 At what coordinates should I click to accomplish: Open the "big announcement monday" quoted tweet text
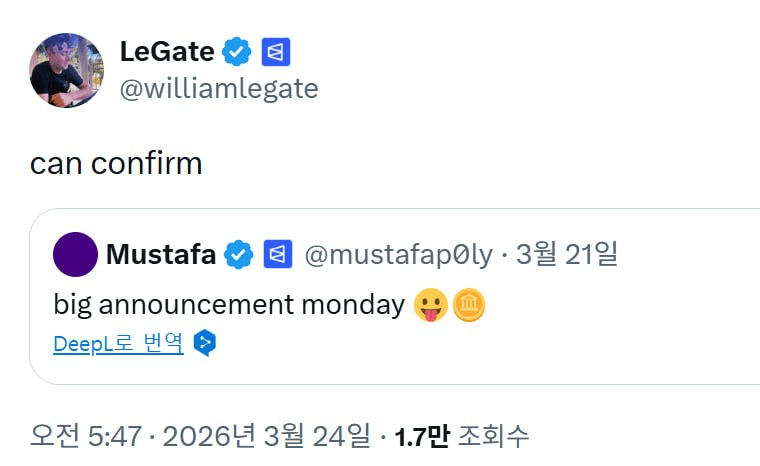click(228, 304)
